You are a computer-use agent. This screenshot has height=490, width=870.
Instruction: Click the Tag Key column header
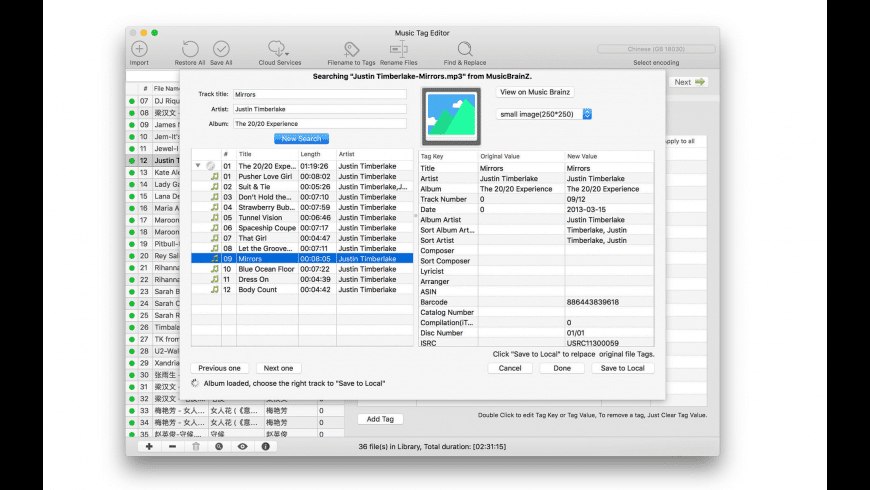point(448,156)
